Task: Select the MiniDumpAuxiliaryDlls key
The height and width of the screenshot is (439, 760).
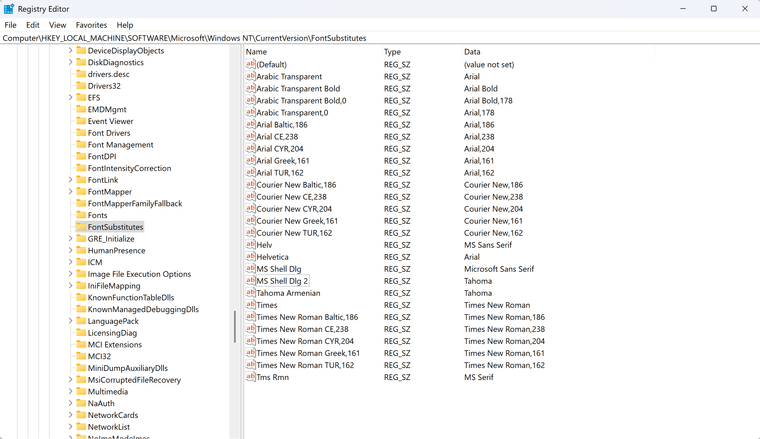Action: tap(127, 368)
